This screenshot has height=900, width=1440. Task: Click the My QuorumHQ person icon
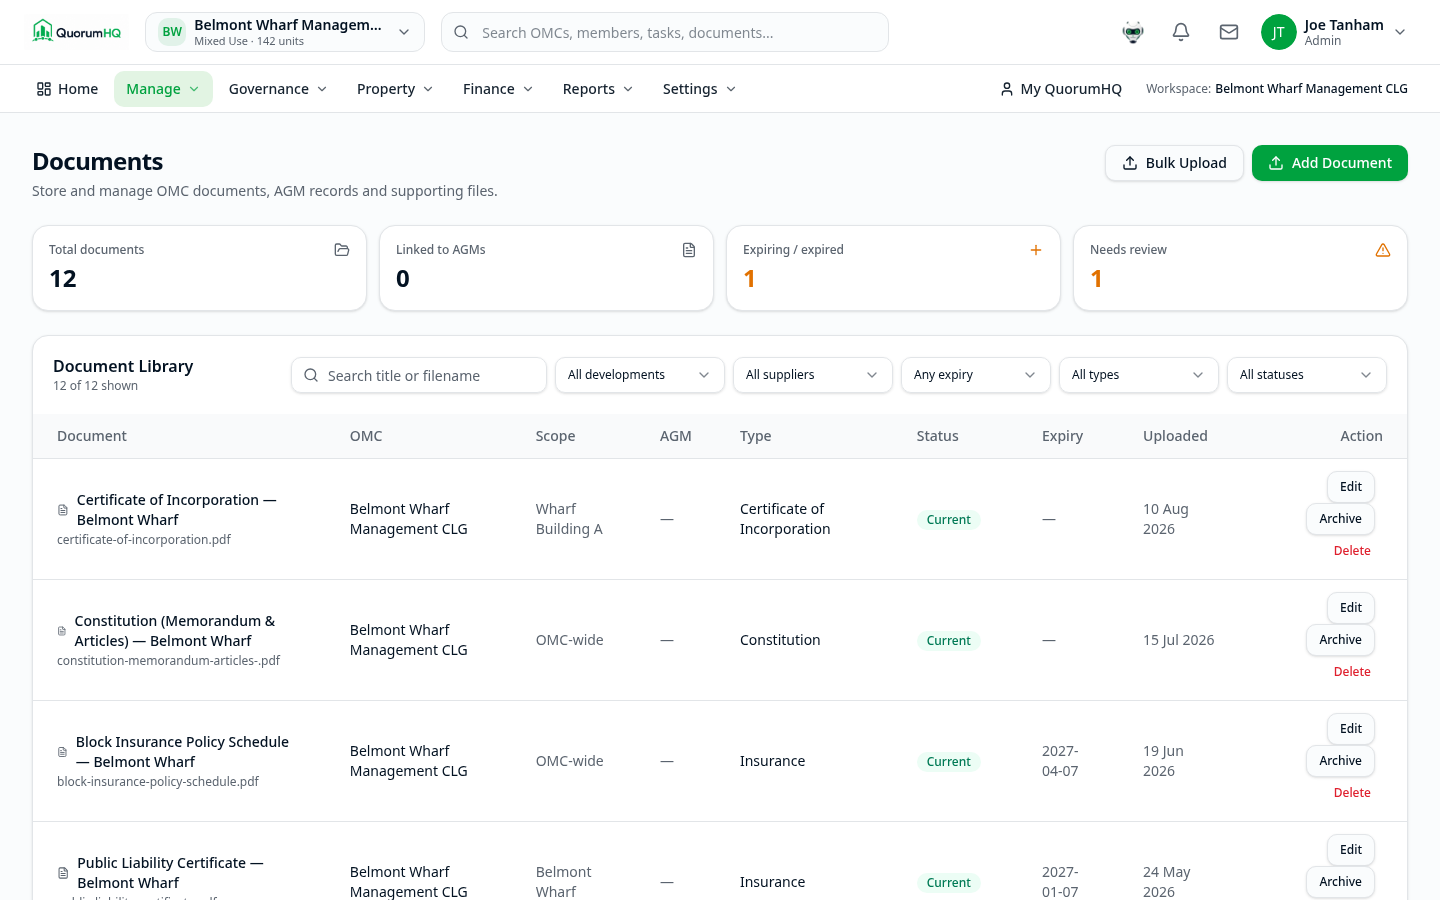(x=1006, y=89)
